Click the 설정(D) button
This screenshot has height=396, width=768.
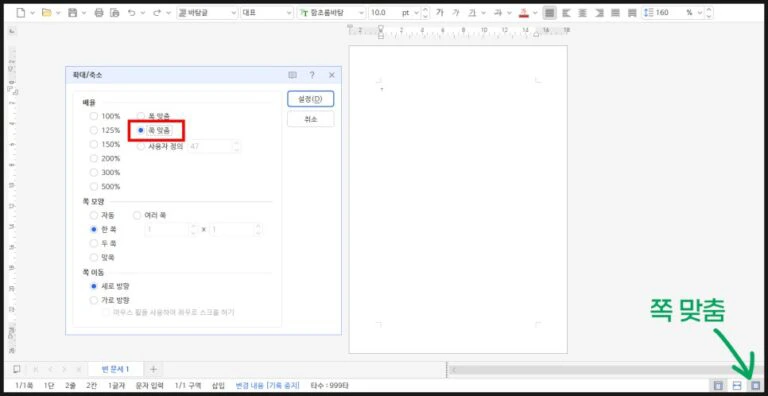[x=311, y=99]
